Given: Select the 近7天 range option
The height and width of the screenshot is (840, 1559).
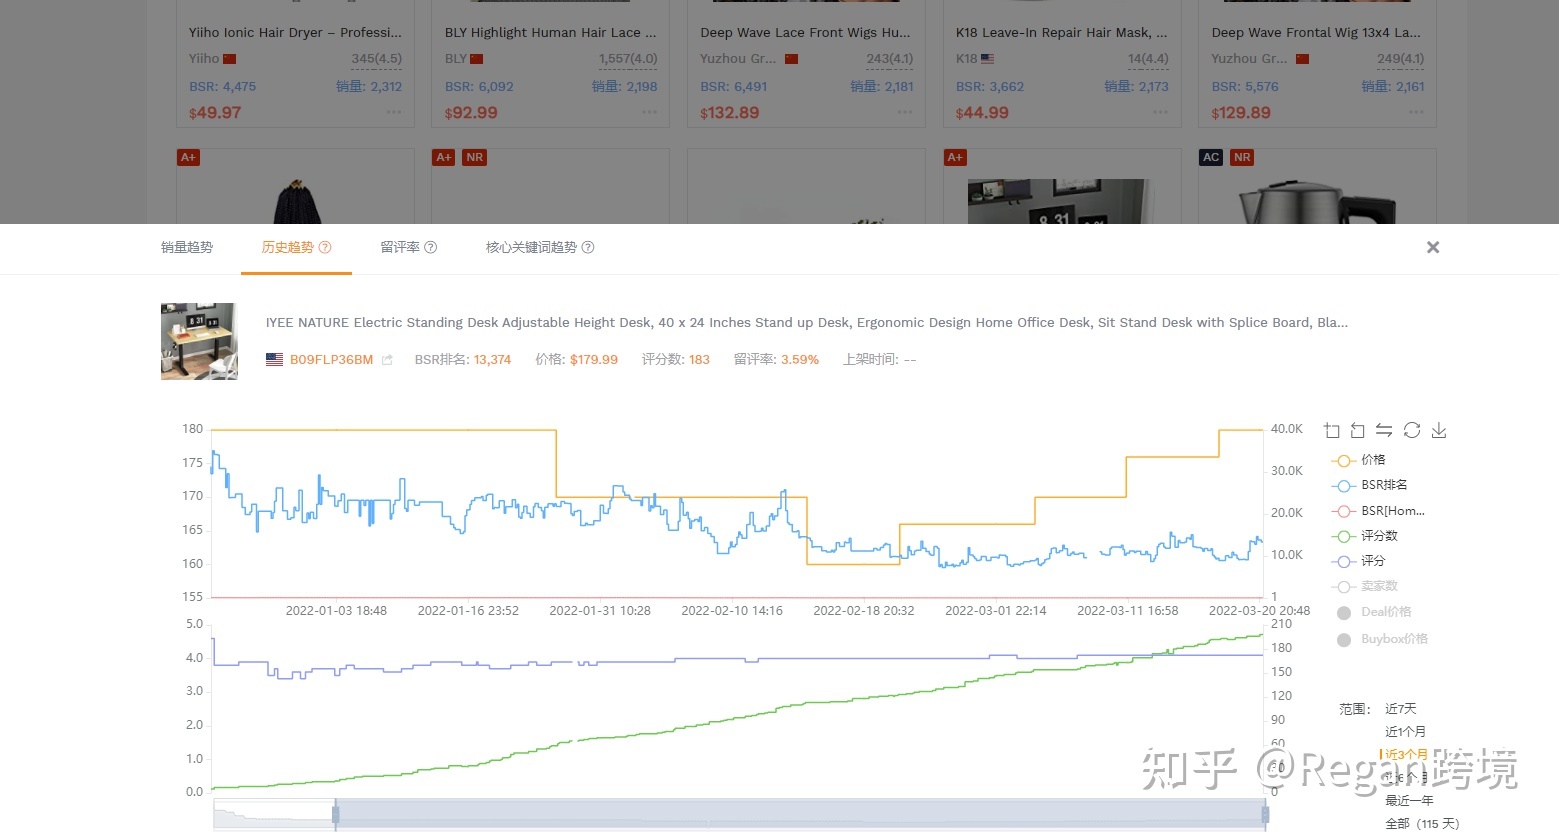Looking at the screenshot, I should [x=1400, y=709].
